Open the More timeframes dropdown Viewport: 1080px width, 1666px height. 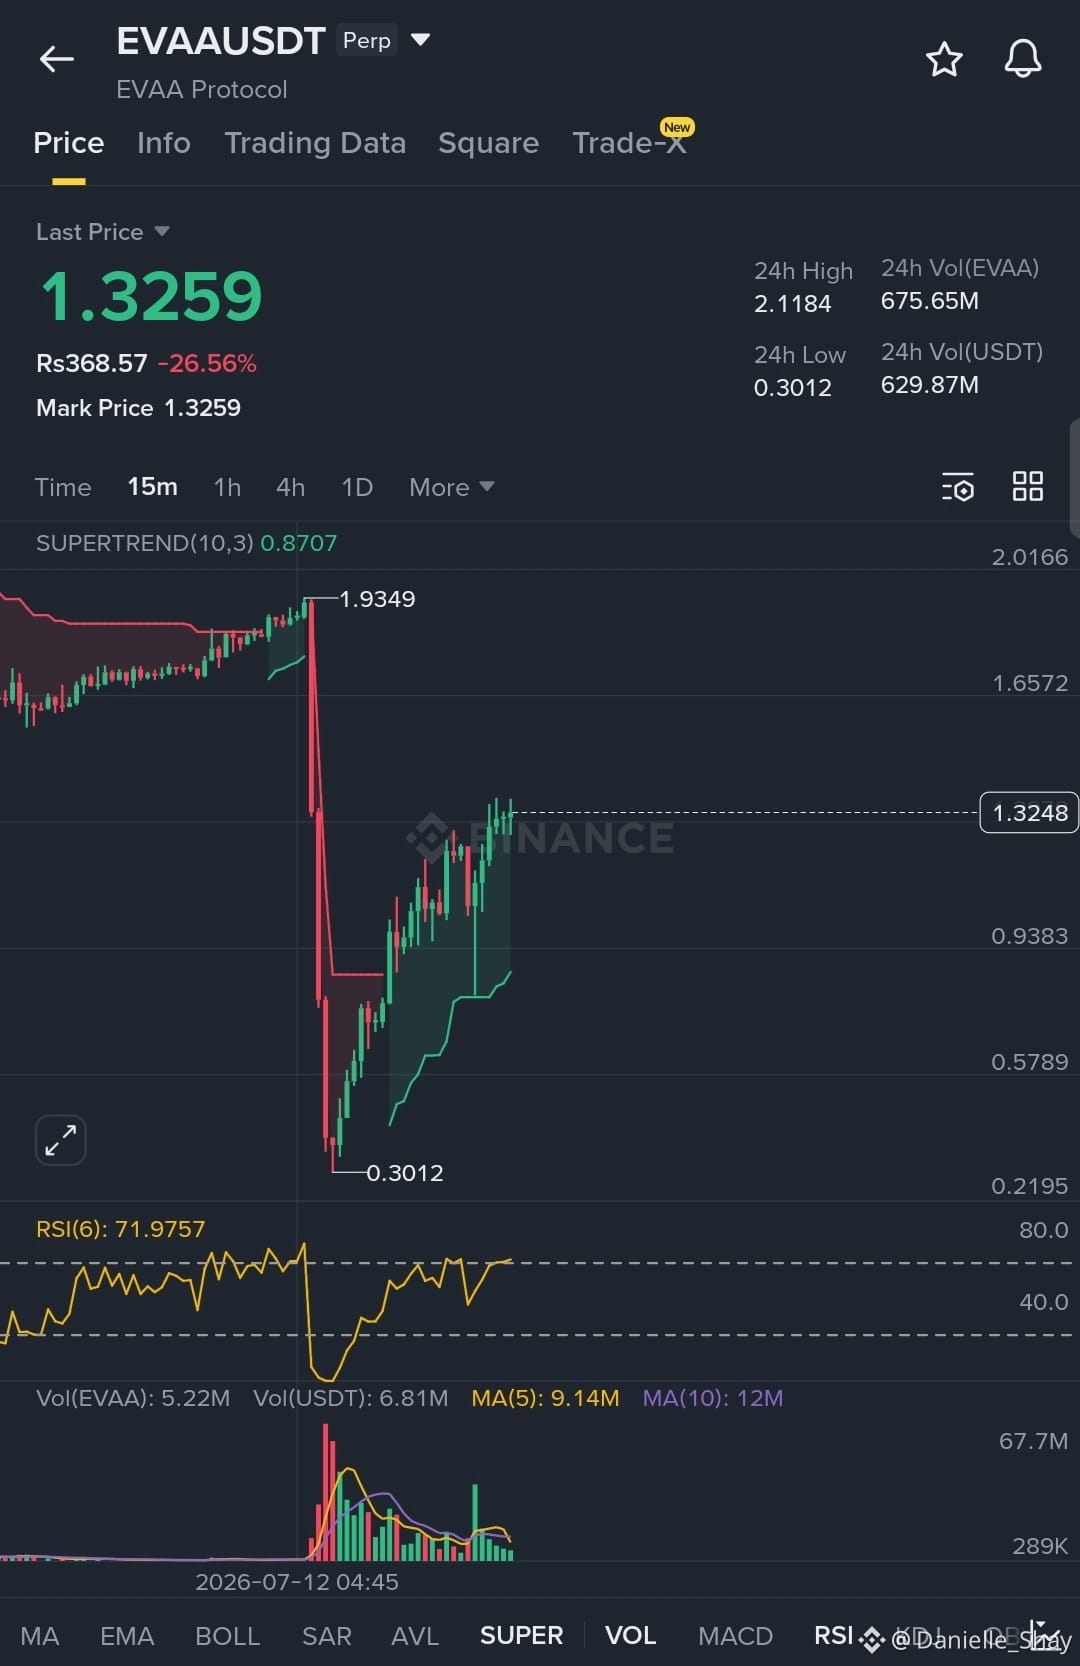452,487
